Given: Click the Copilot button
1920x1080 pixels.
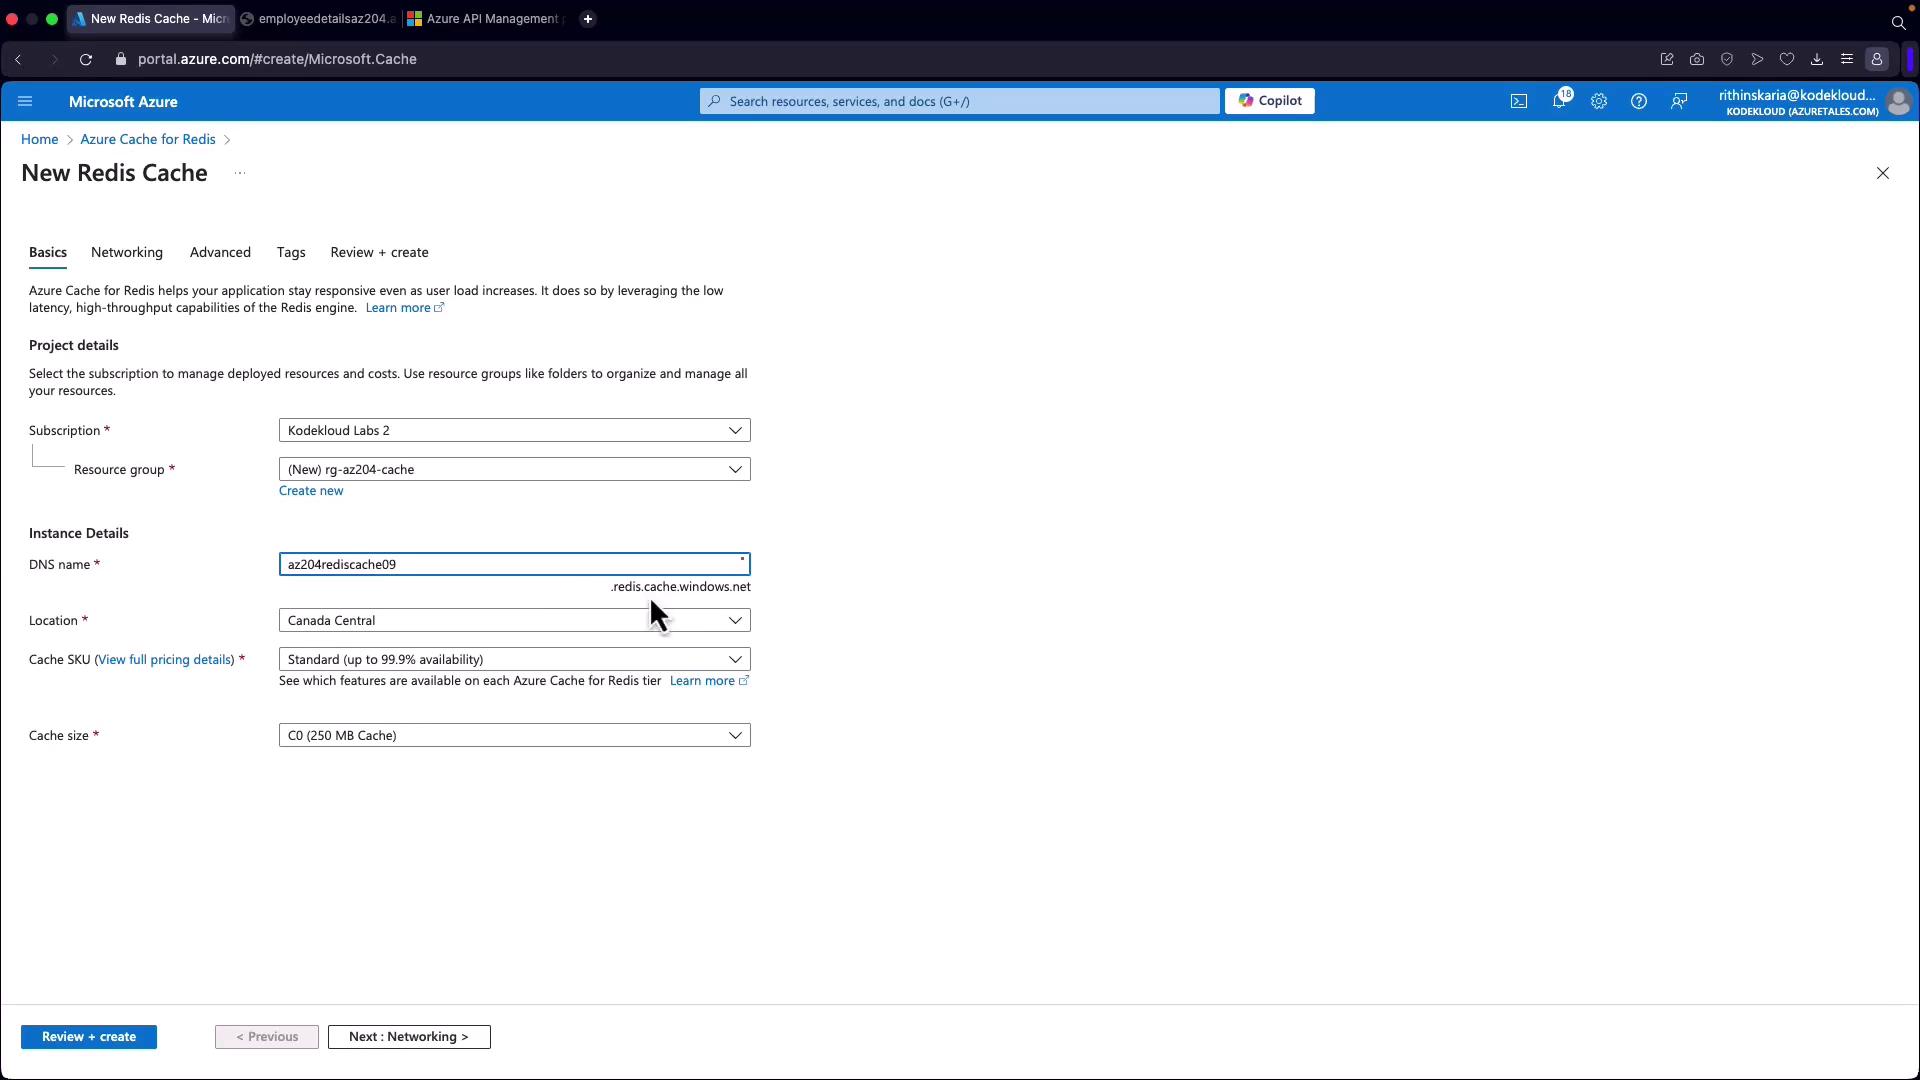Looking at the screenshot, I should 1269,101.
